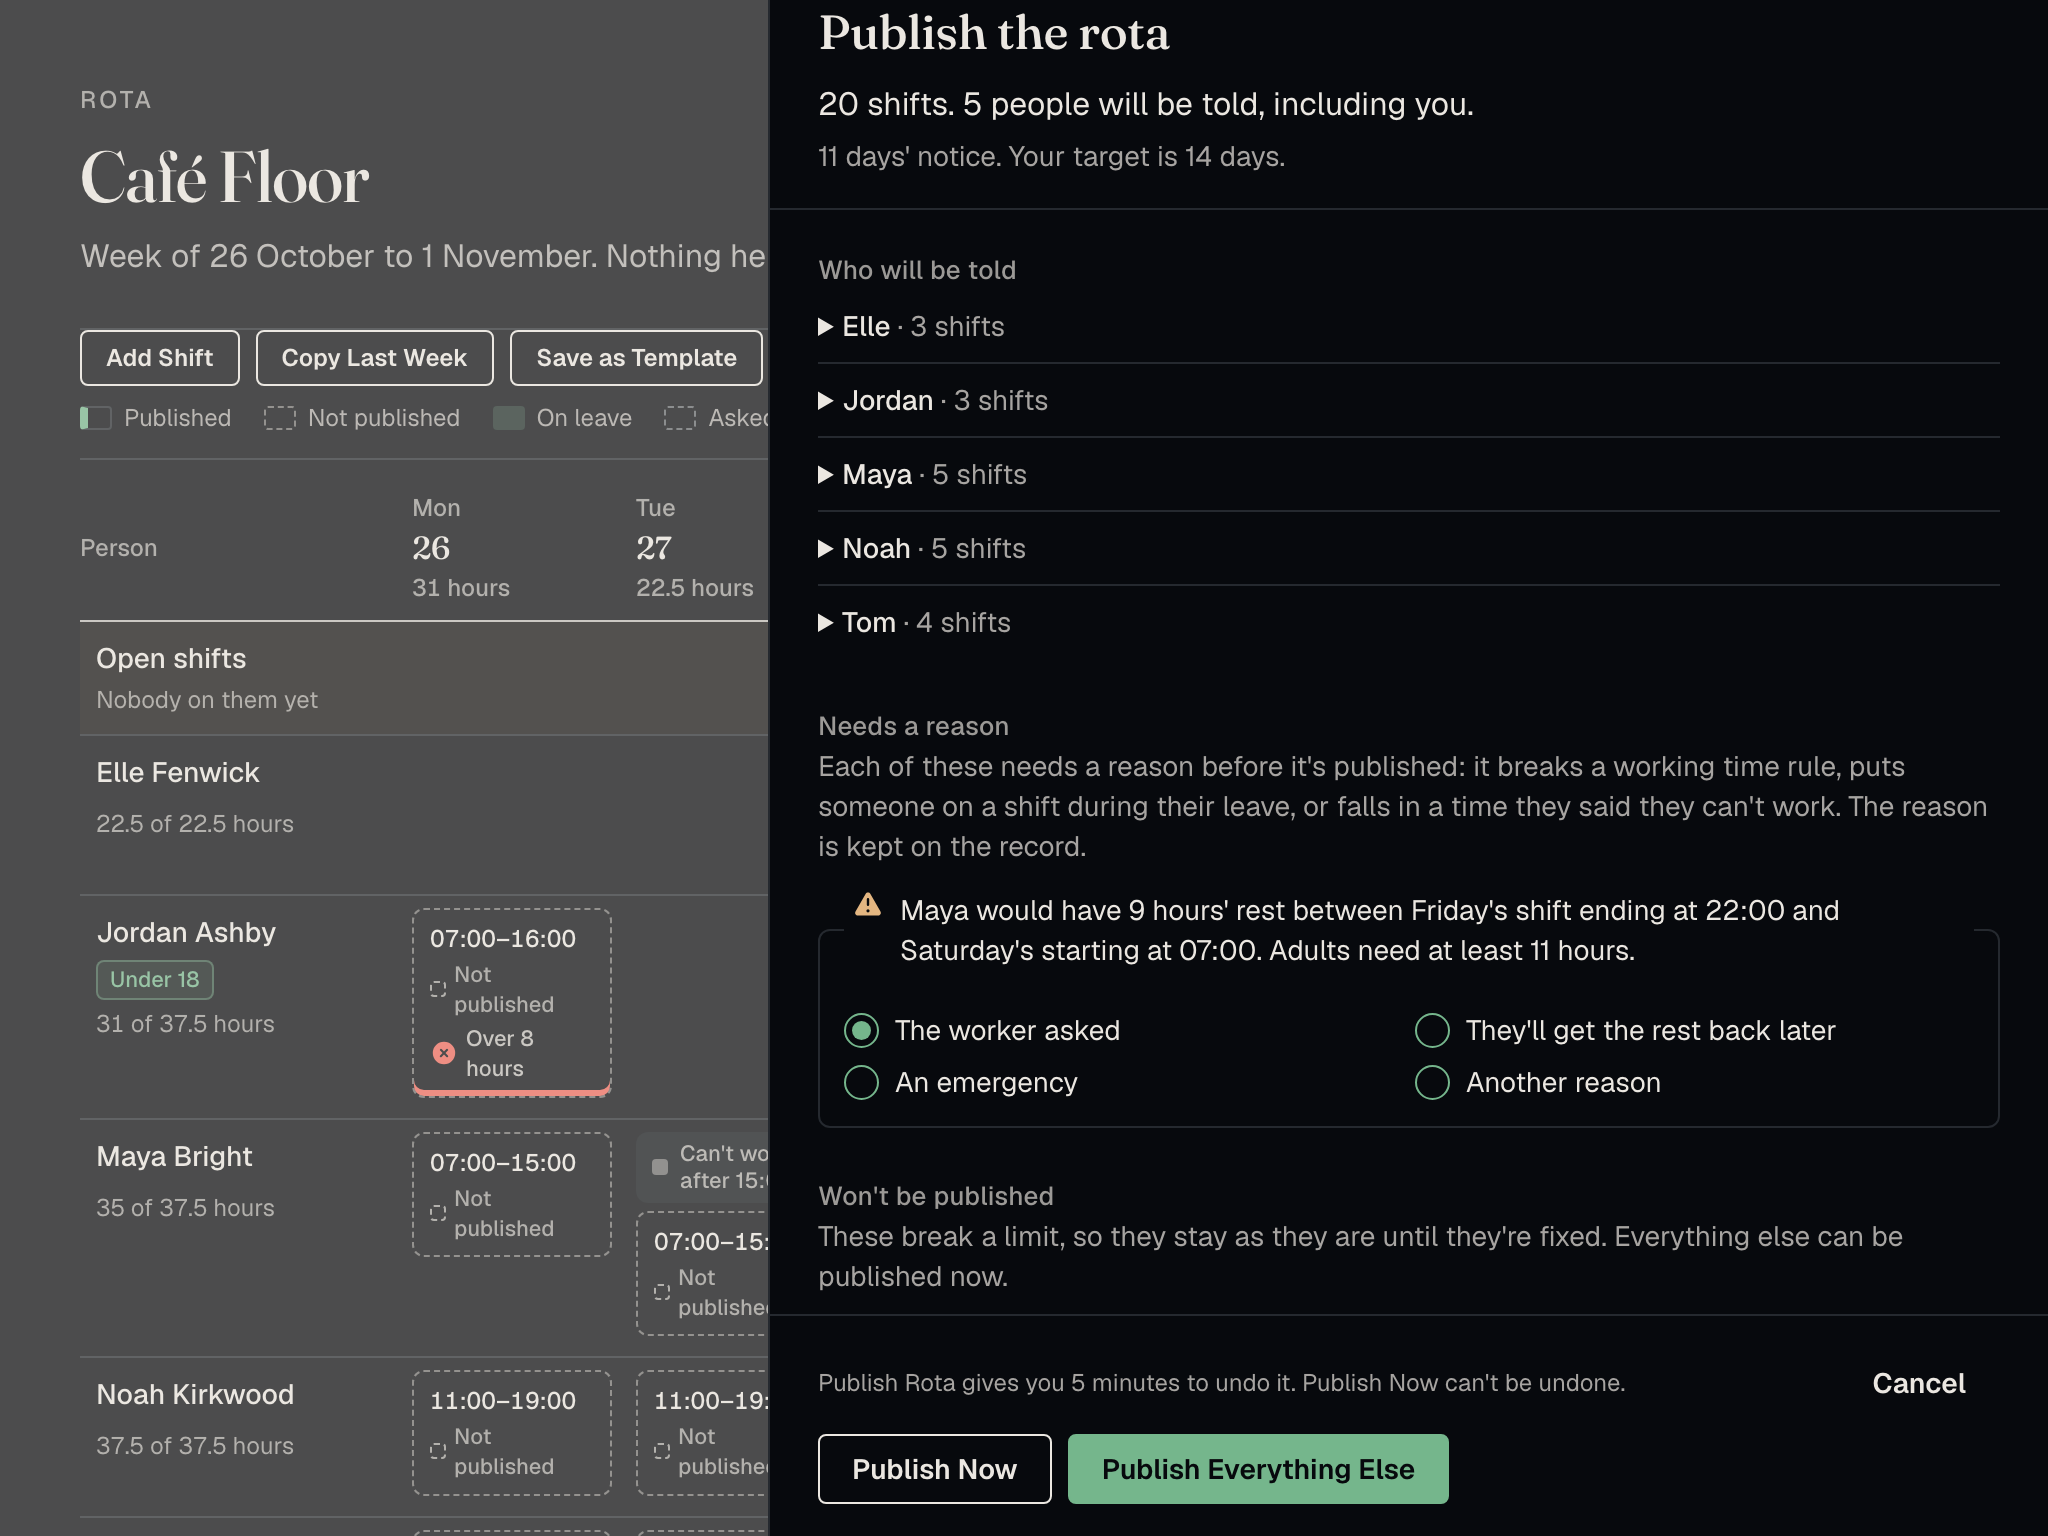Open Jordan Ashby's Monday 07:00–16:00 shift

point(512,1002)
